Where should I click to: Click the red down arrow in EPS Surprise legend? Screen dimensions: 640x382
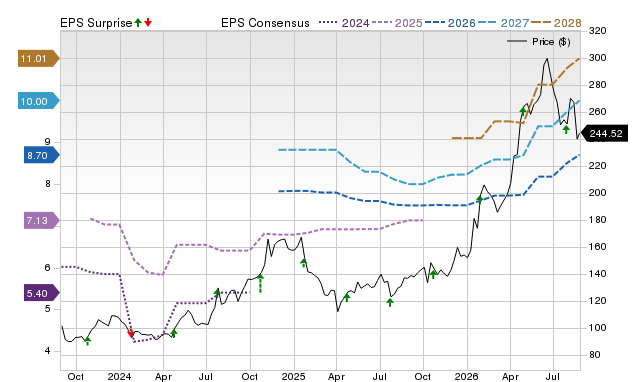148,22
